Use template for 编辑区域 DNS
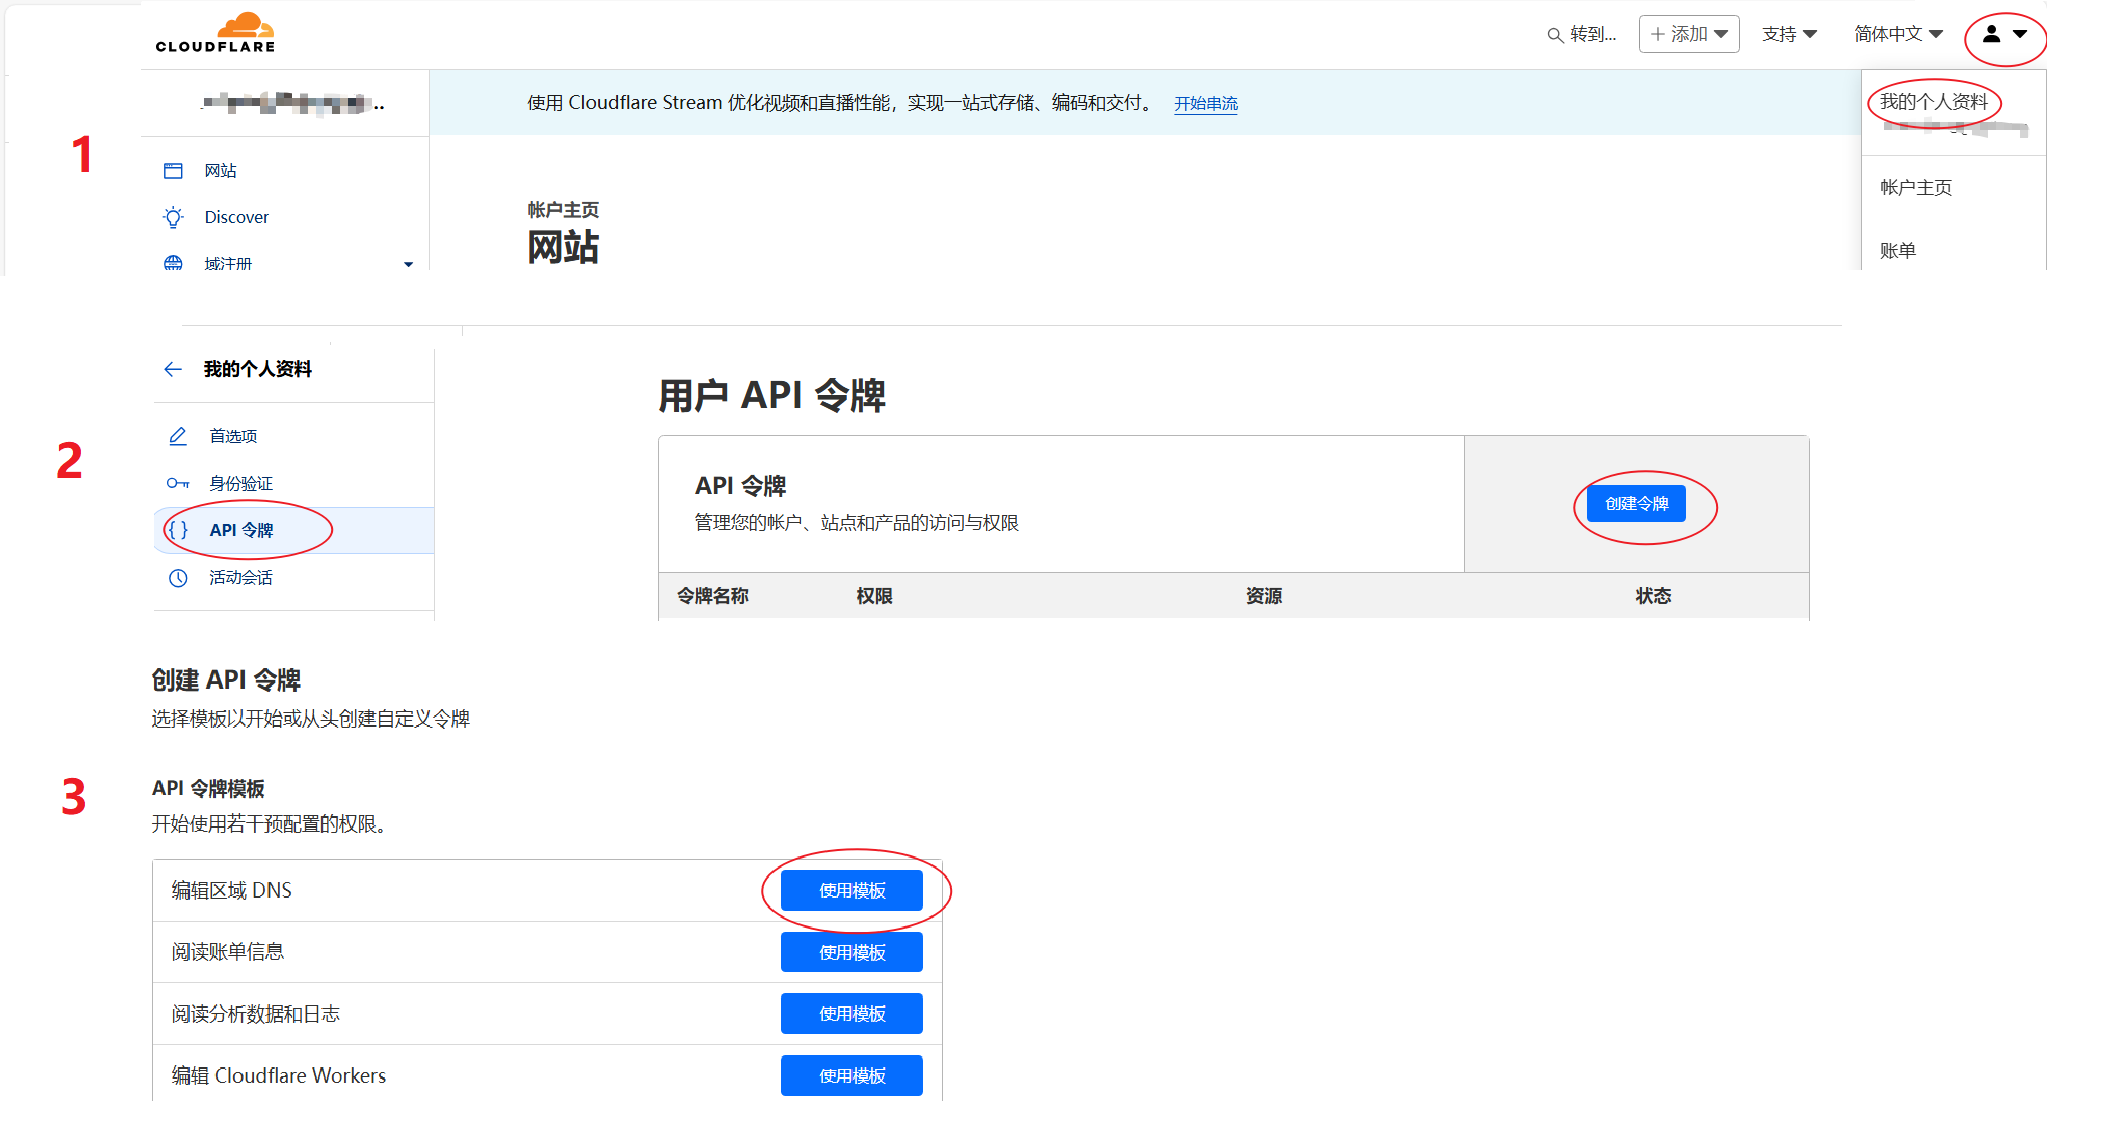 point(852,890)
